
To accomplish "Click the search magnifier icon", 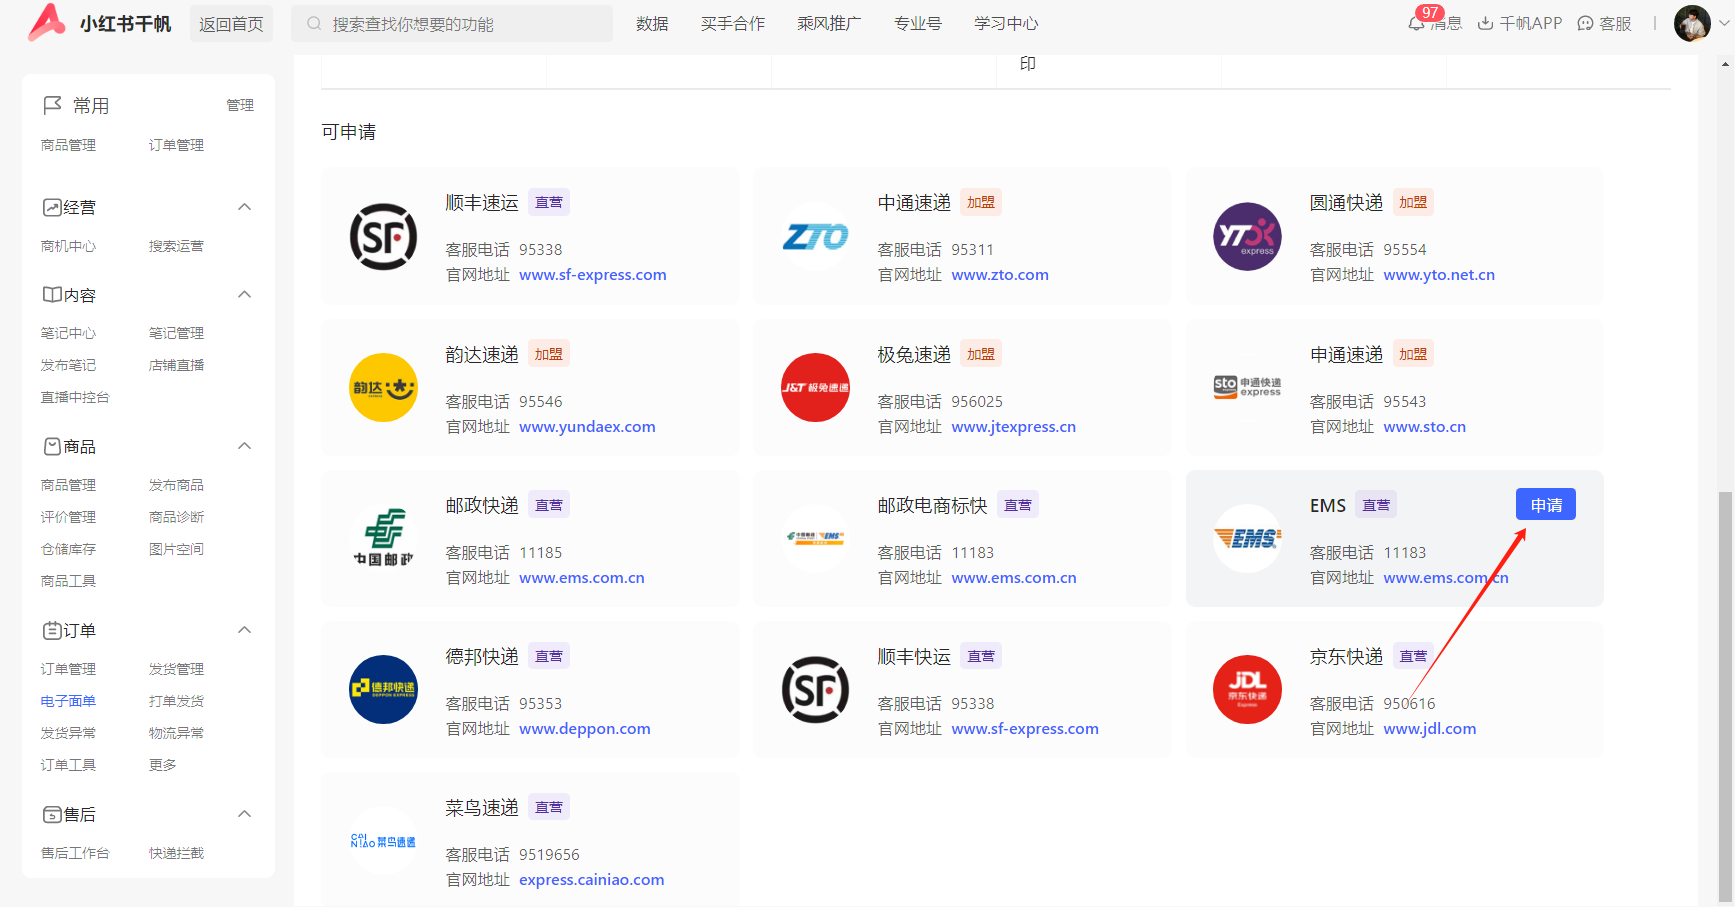I will tap(314, 23).
